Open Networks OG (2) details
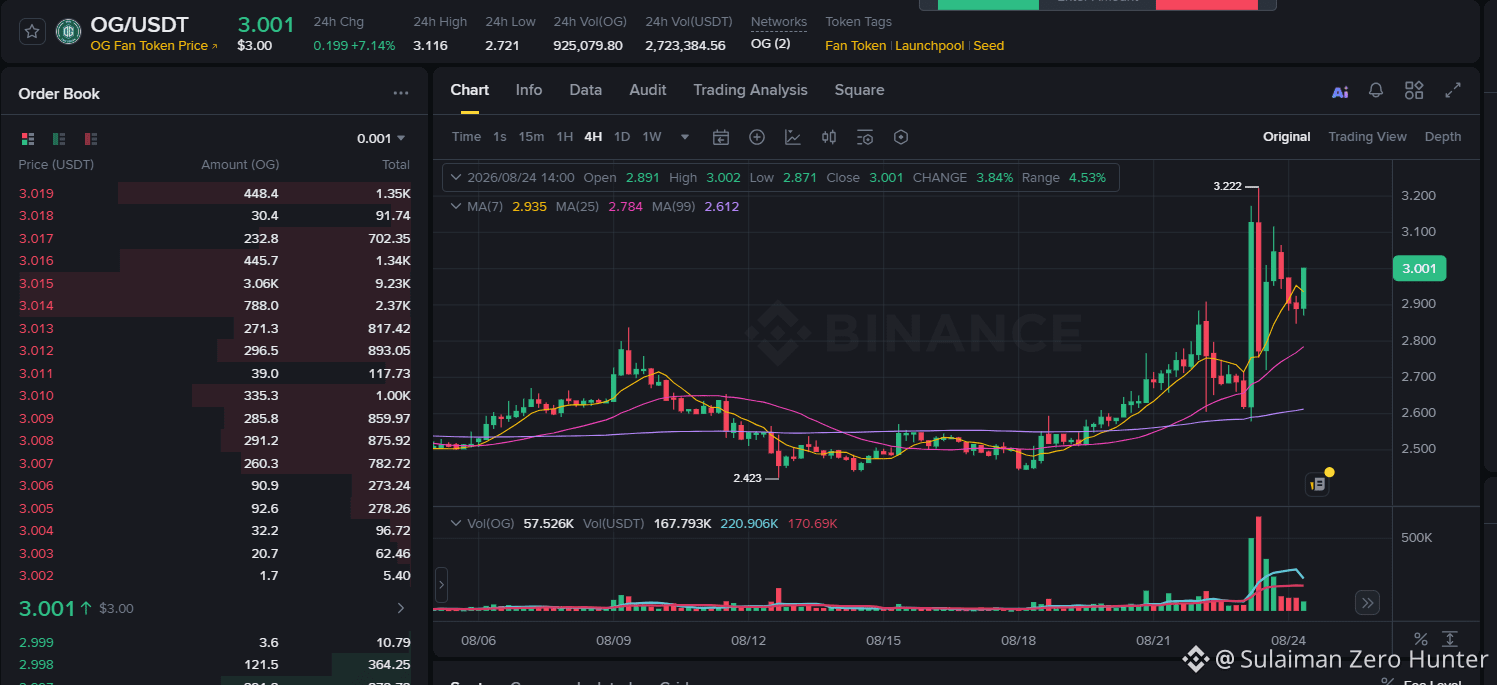 771,44
